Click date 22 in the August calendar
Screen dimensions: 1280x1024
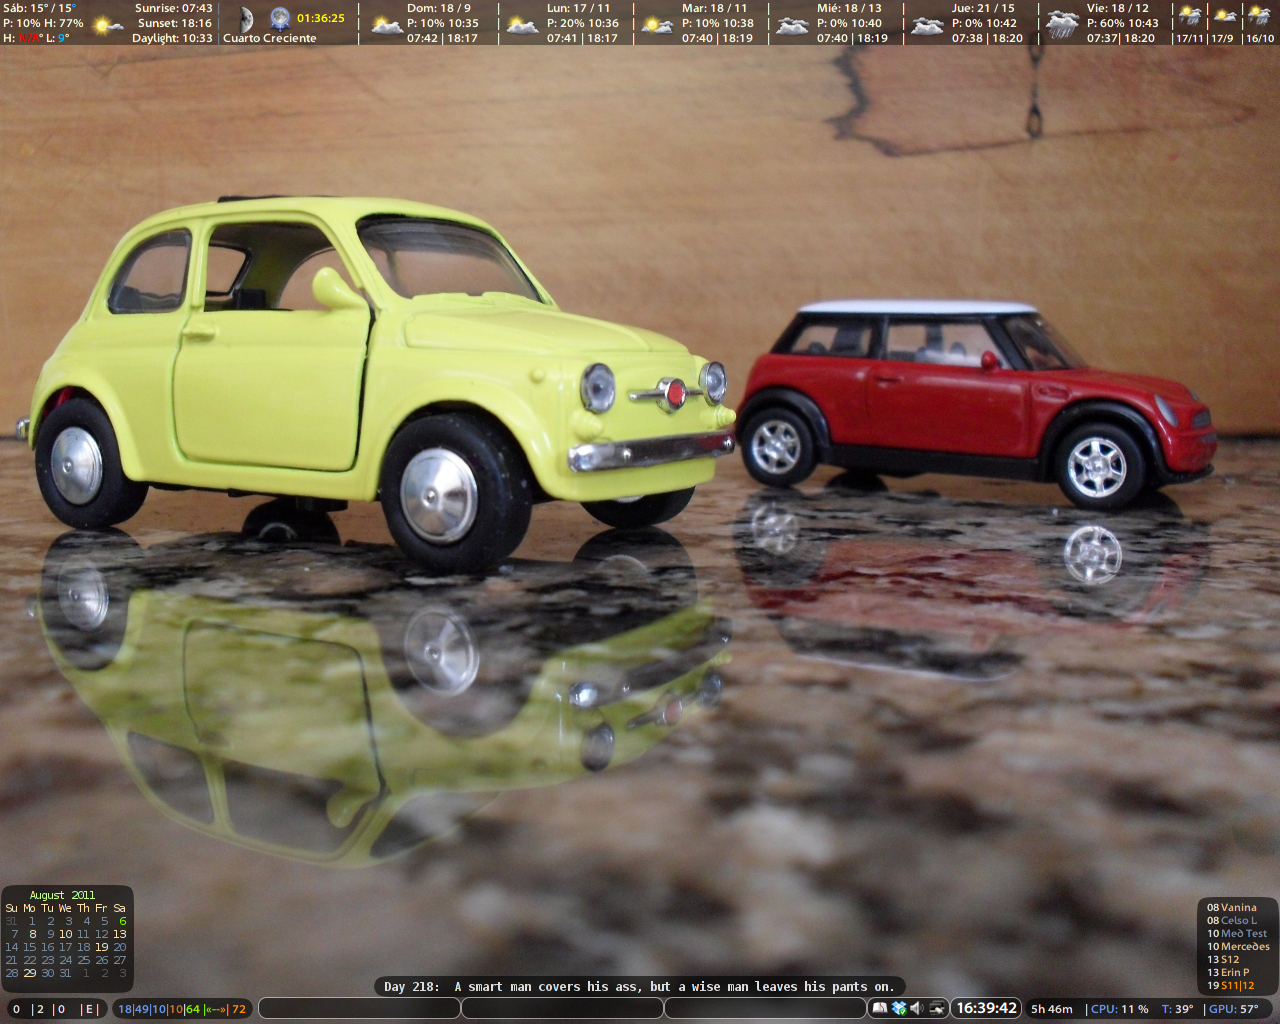[30, 960]
